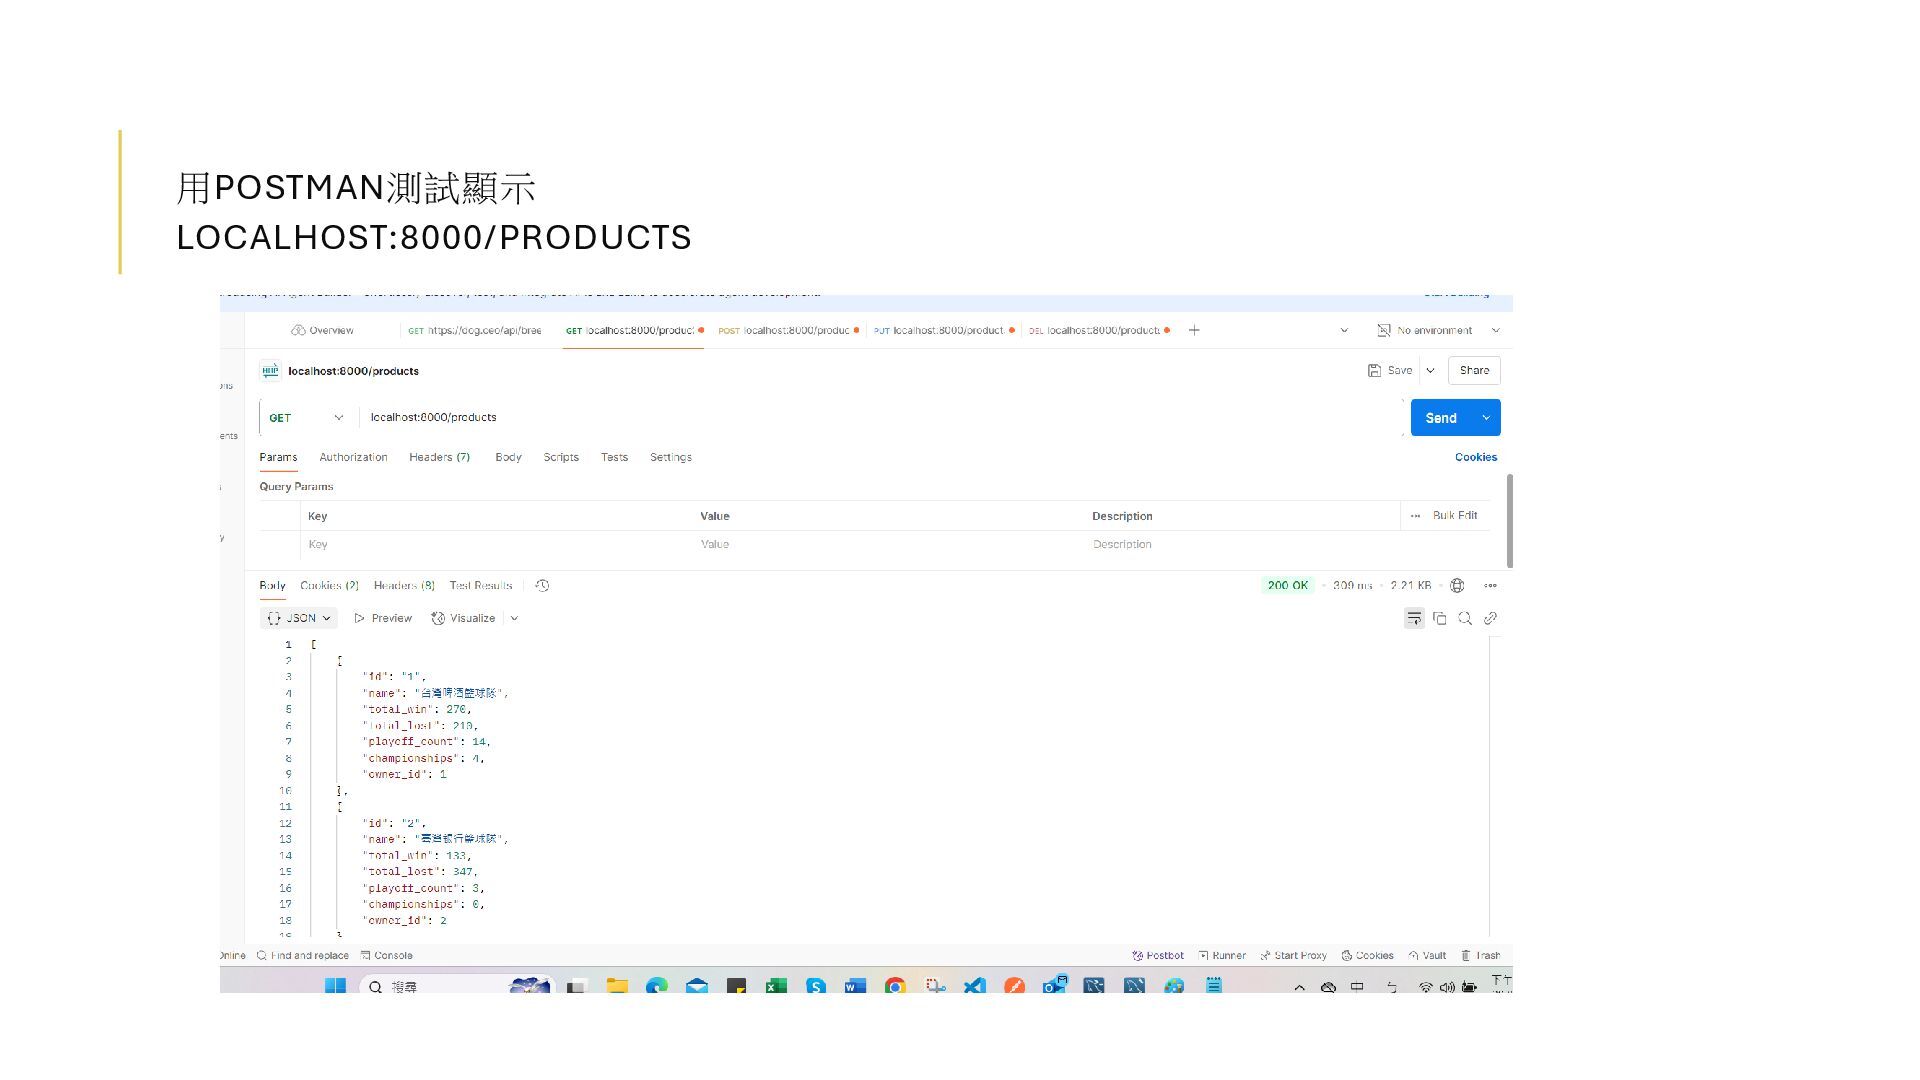Open the Test Results tab
Image resolution: width=1920 pixels, height=1080 pixels.
click(481, 586)
